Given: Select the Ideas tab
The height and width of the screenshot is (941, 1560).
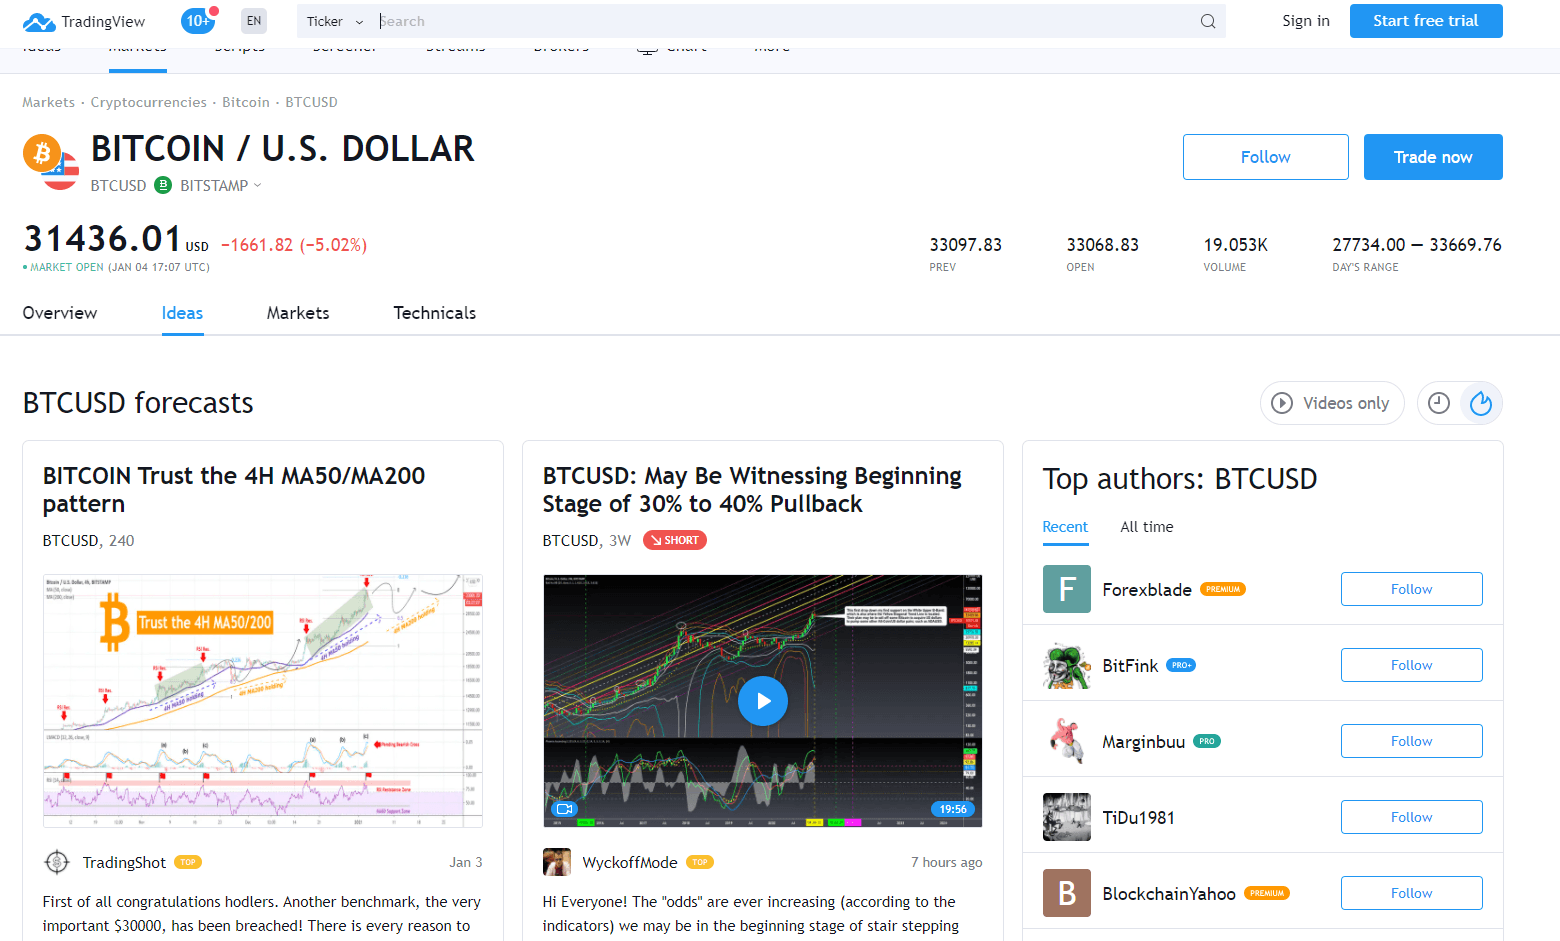Looking at the screenshot, I should click(182, 313).
